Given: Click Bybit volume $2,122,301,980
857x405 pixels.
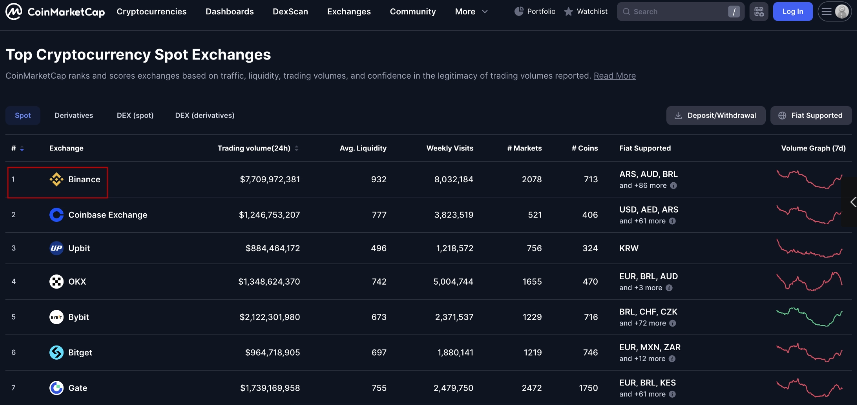Looking at the screenshot, I should [x=270, y=317].
